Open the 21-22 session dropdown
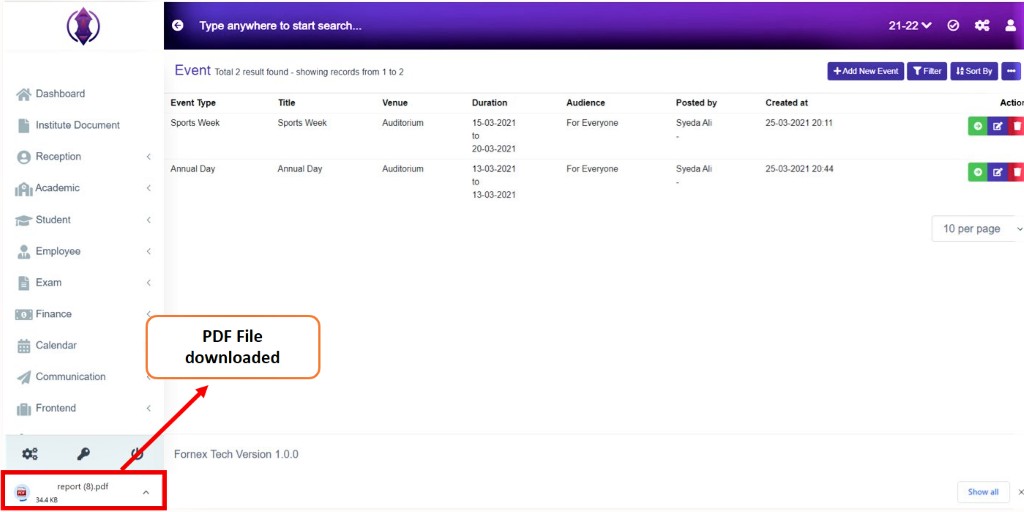Screen dimensions: 1024x512 click(x=910, y=25)
